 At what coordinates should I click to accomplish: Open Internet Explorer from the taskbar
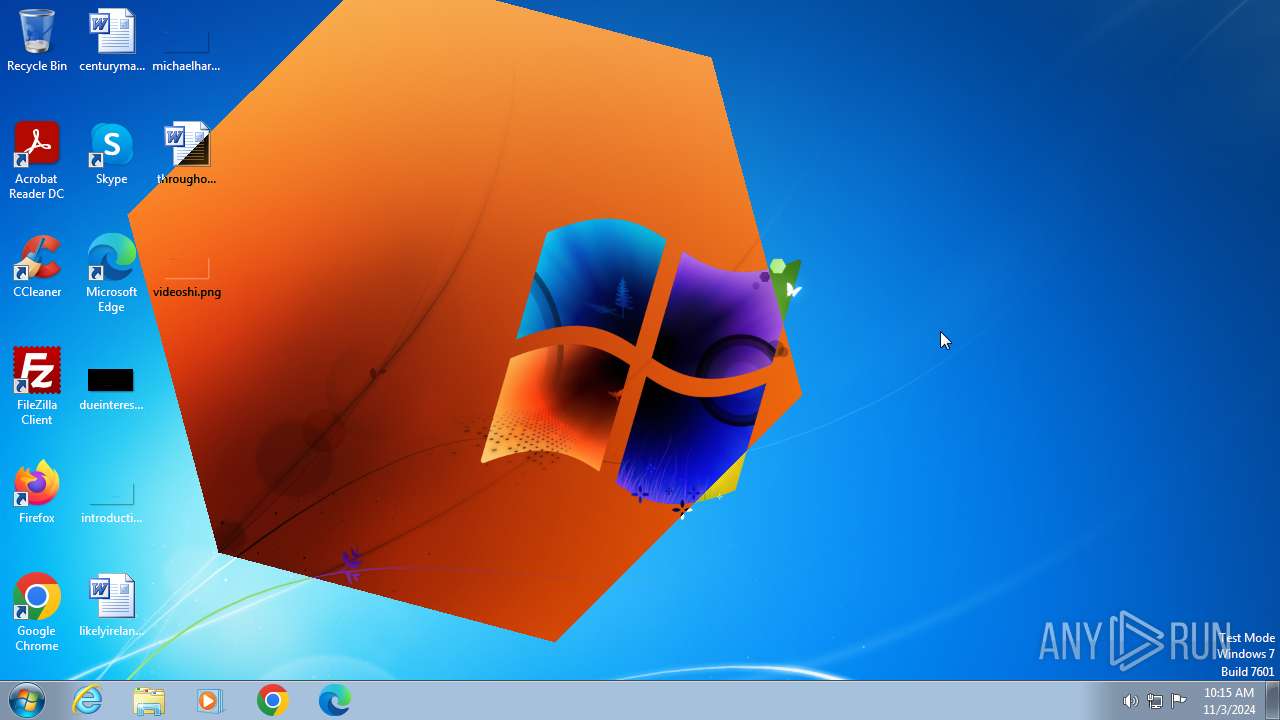tap(88, 700)
